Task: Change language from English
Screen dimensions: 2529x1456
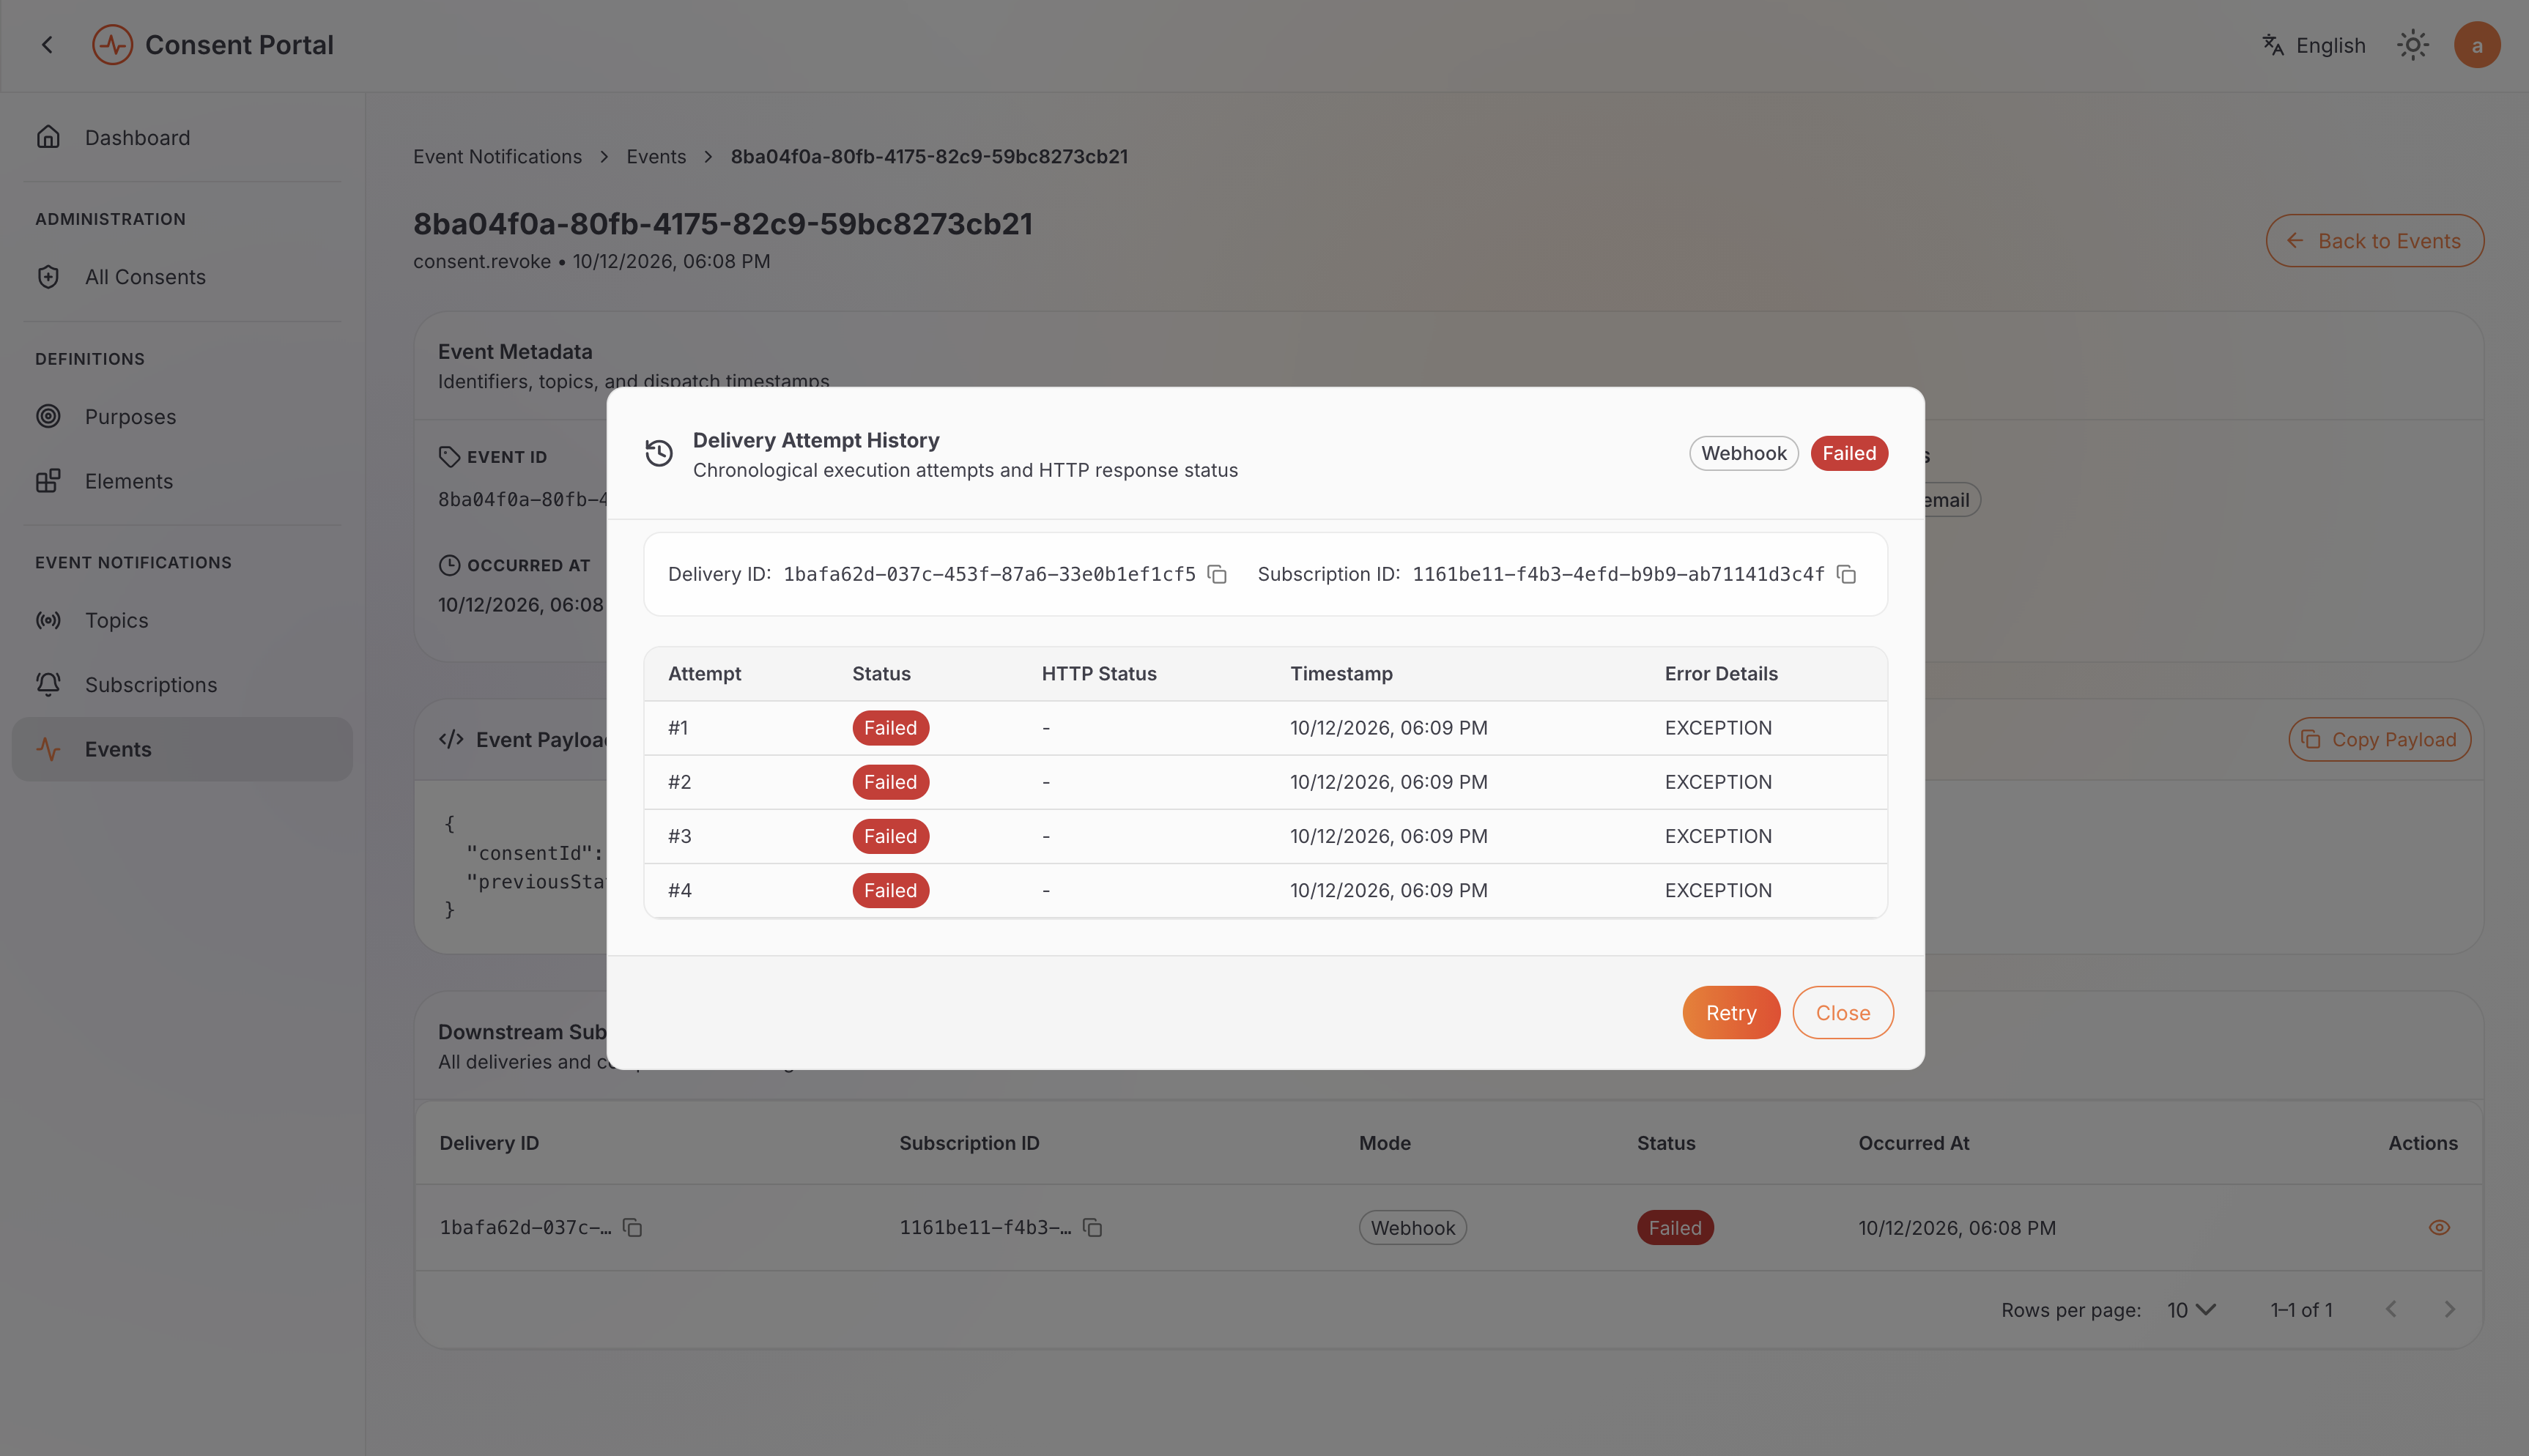Action: [x=2313, y=45]
